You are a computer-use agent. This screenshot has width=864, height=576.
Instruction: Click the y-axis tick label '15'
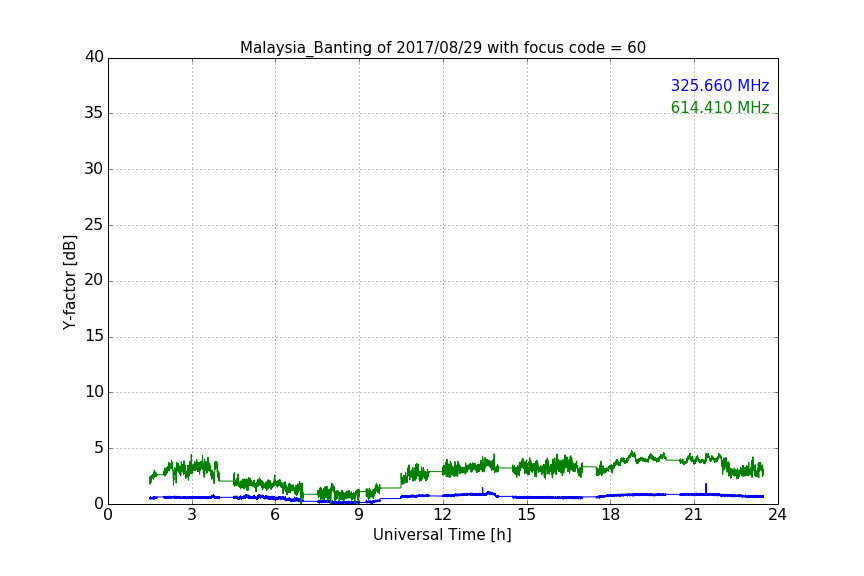click(x=94, y=336)
